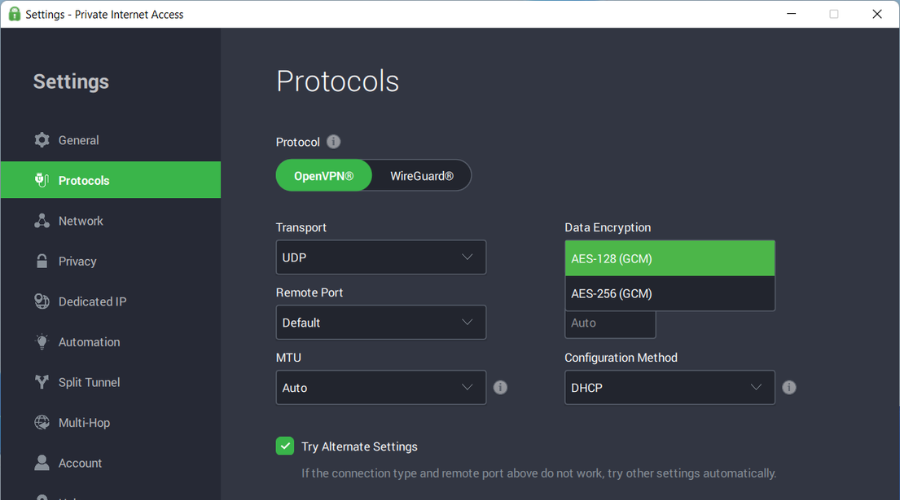
Task: Click the Privacy padlock icon
Action: 42,261
